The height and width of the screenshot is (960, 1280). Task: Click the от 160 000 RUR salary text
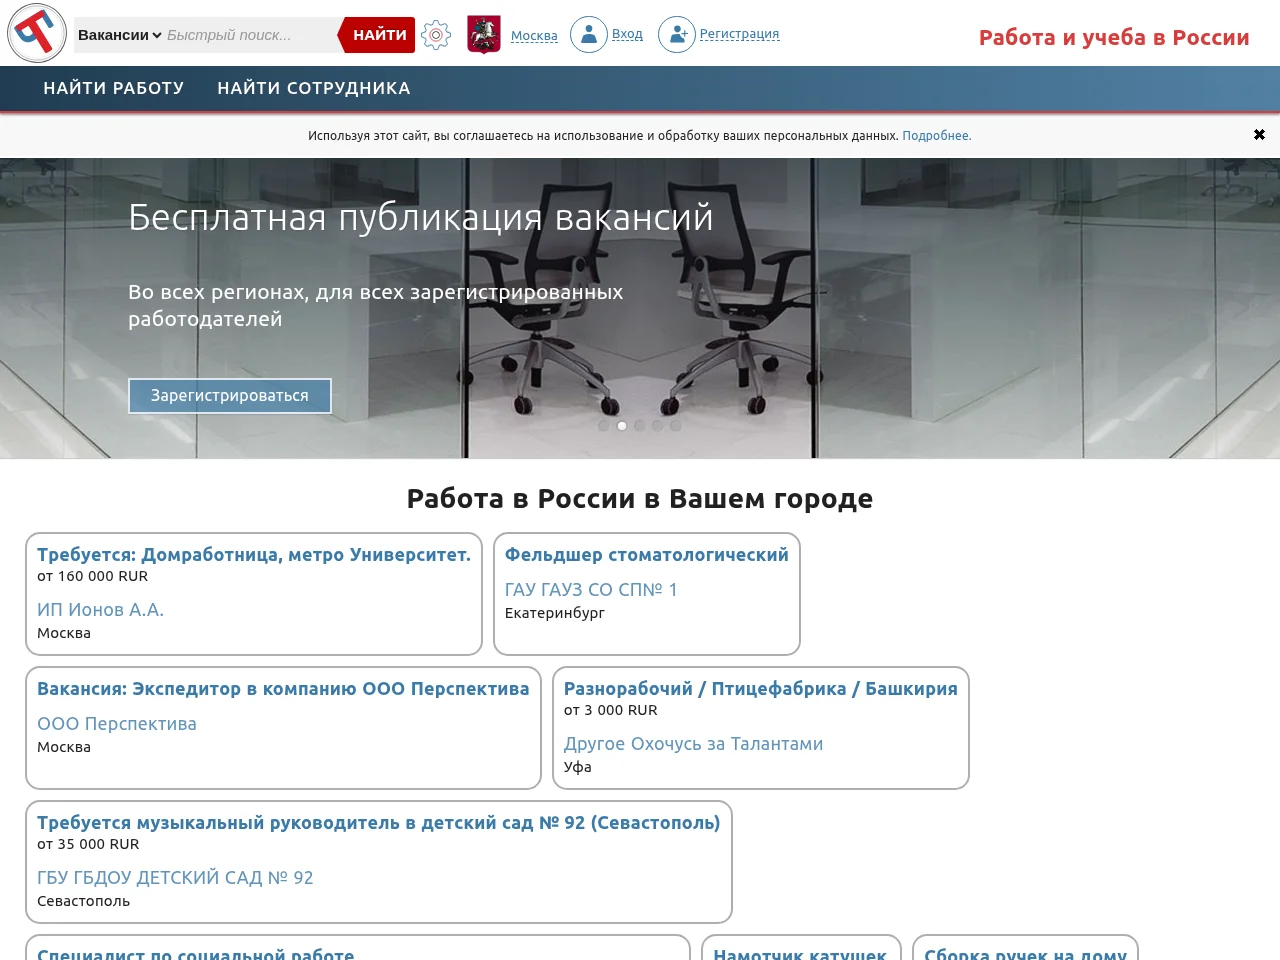click(x=93, y=576)
